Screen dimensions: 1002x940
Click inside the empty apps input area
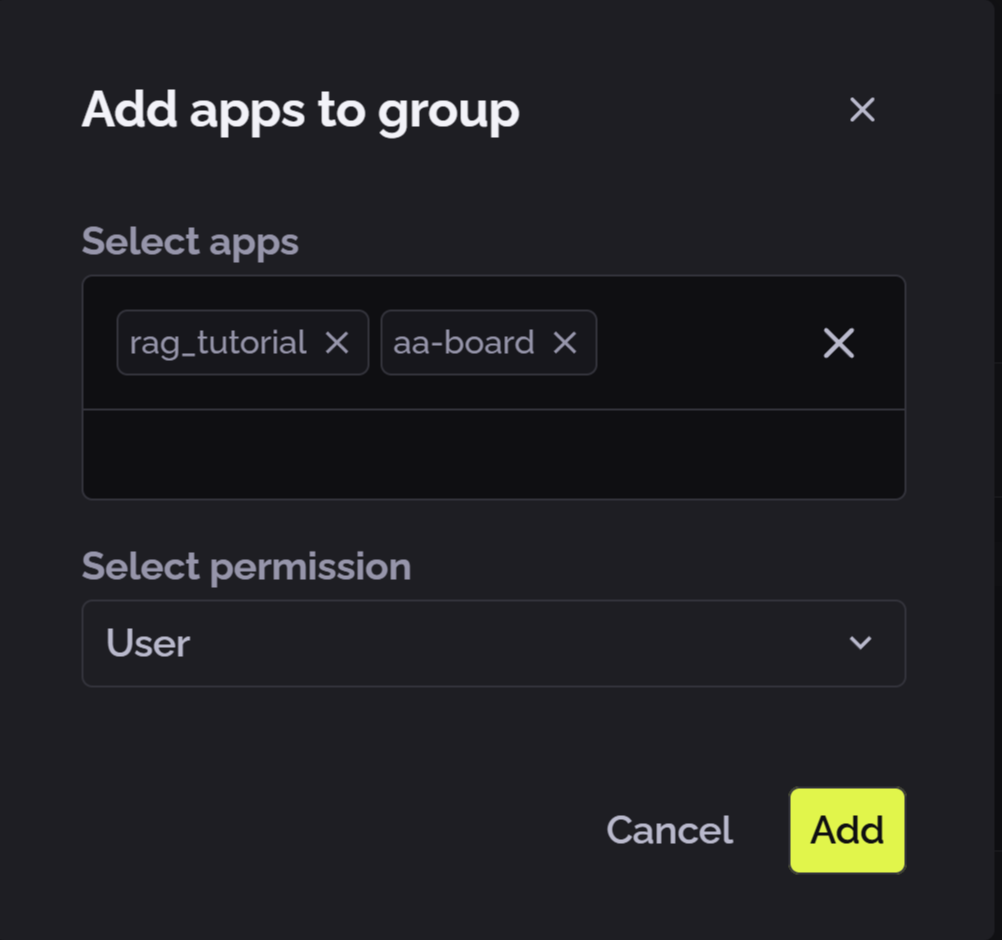point(493,452)
